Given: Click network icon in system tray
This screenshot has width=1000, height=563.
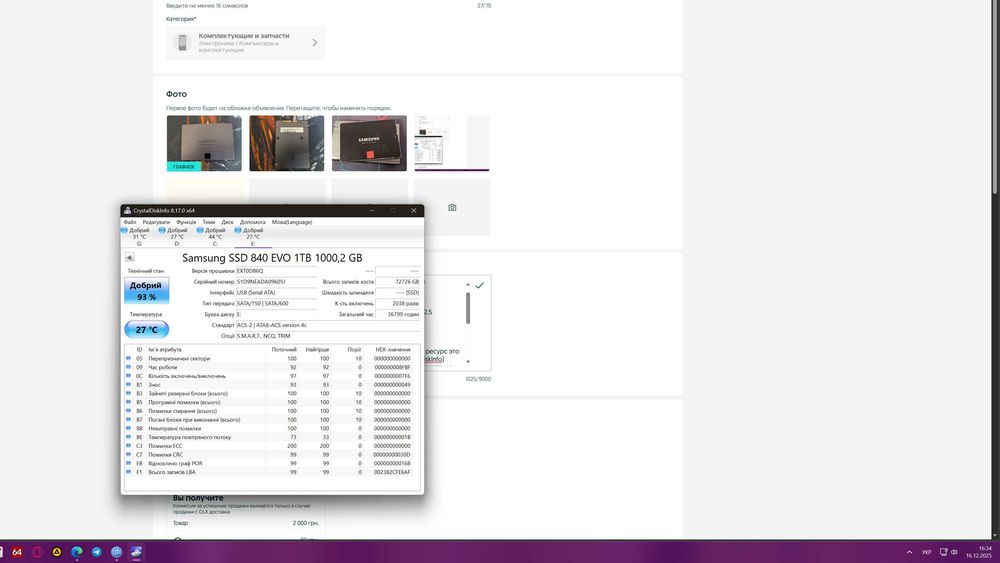Looking at the screenshot, I should click(x=943, y=552).
